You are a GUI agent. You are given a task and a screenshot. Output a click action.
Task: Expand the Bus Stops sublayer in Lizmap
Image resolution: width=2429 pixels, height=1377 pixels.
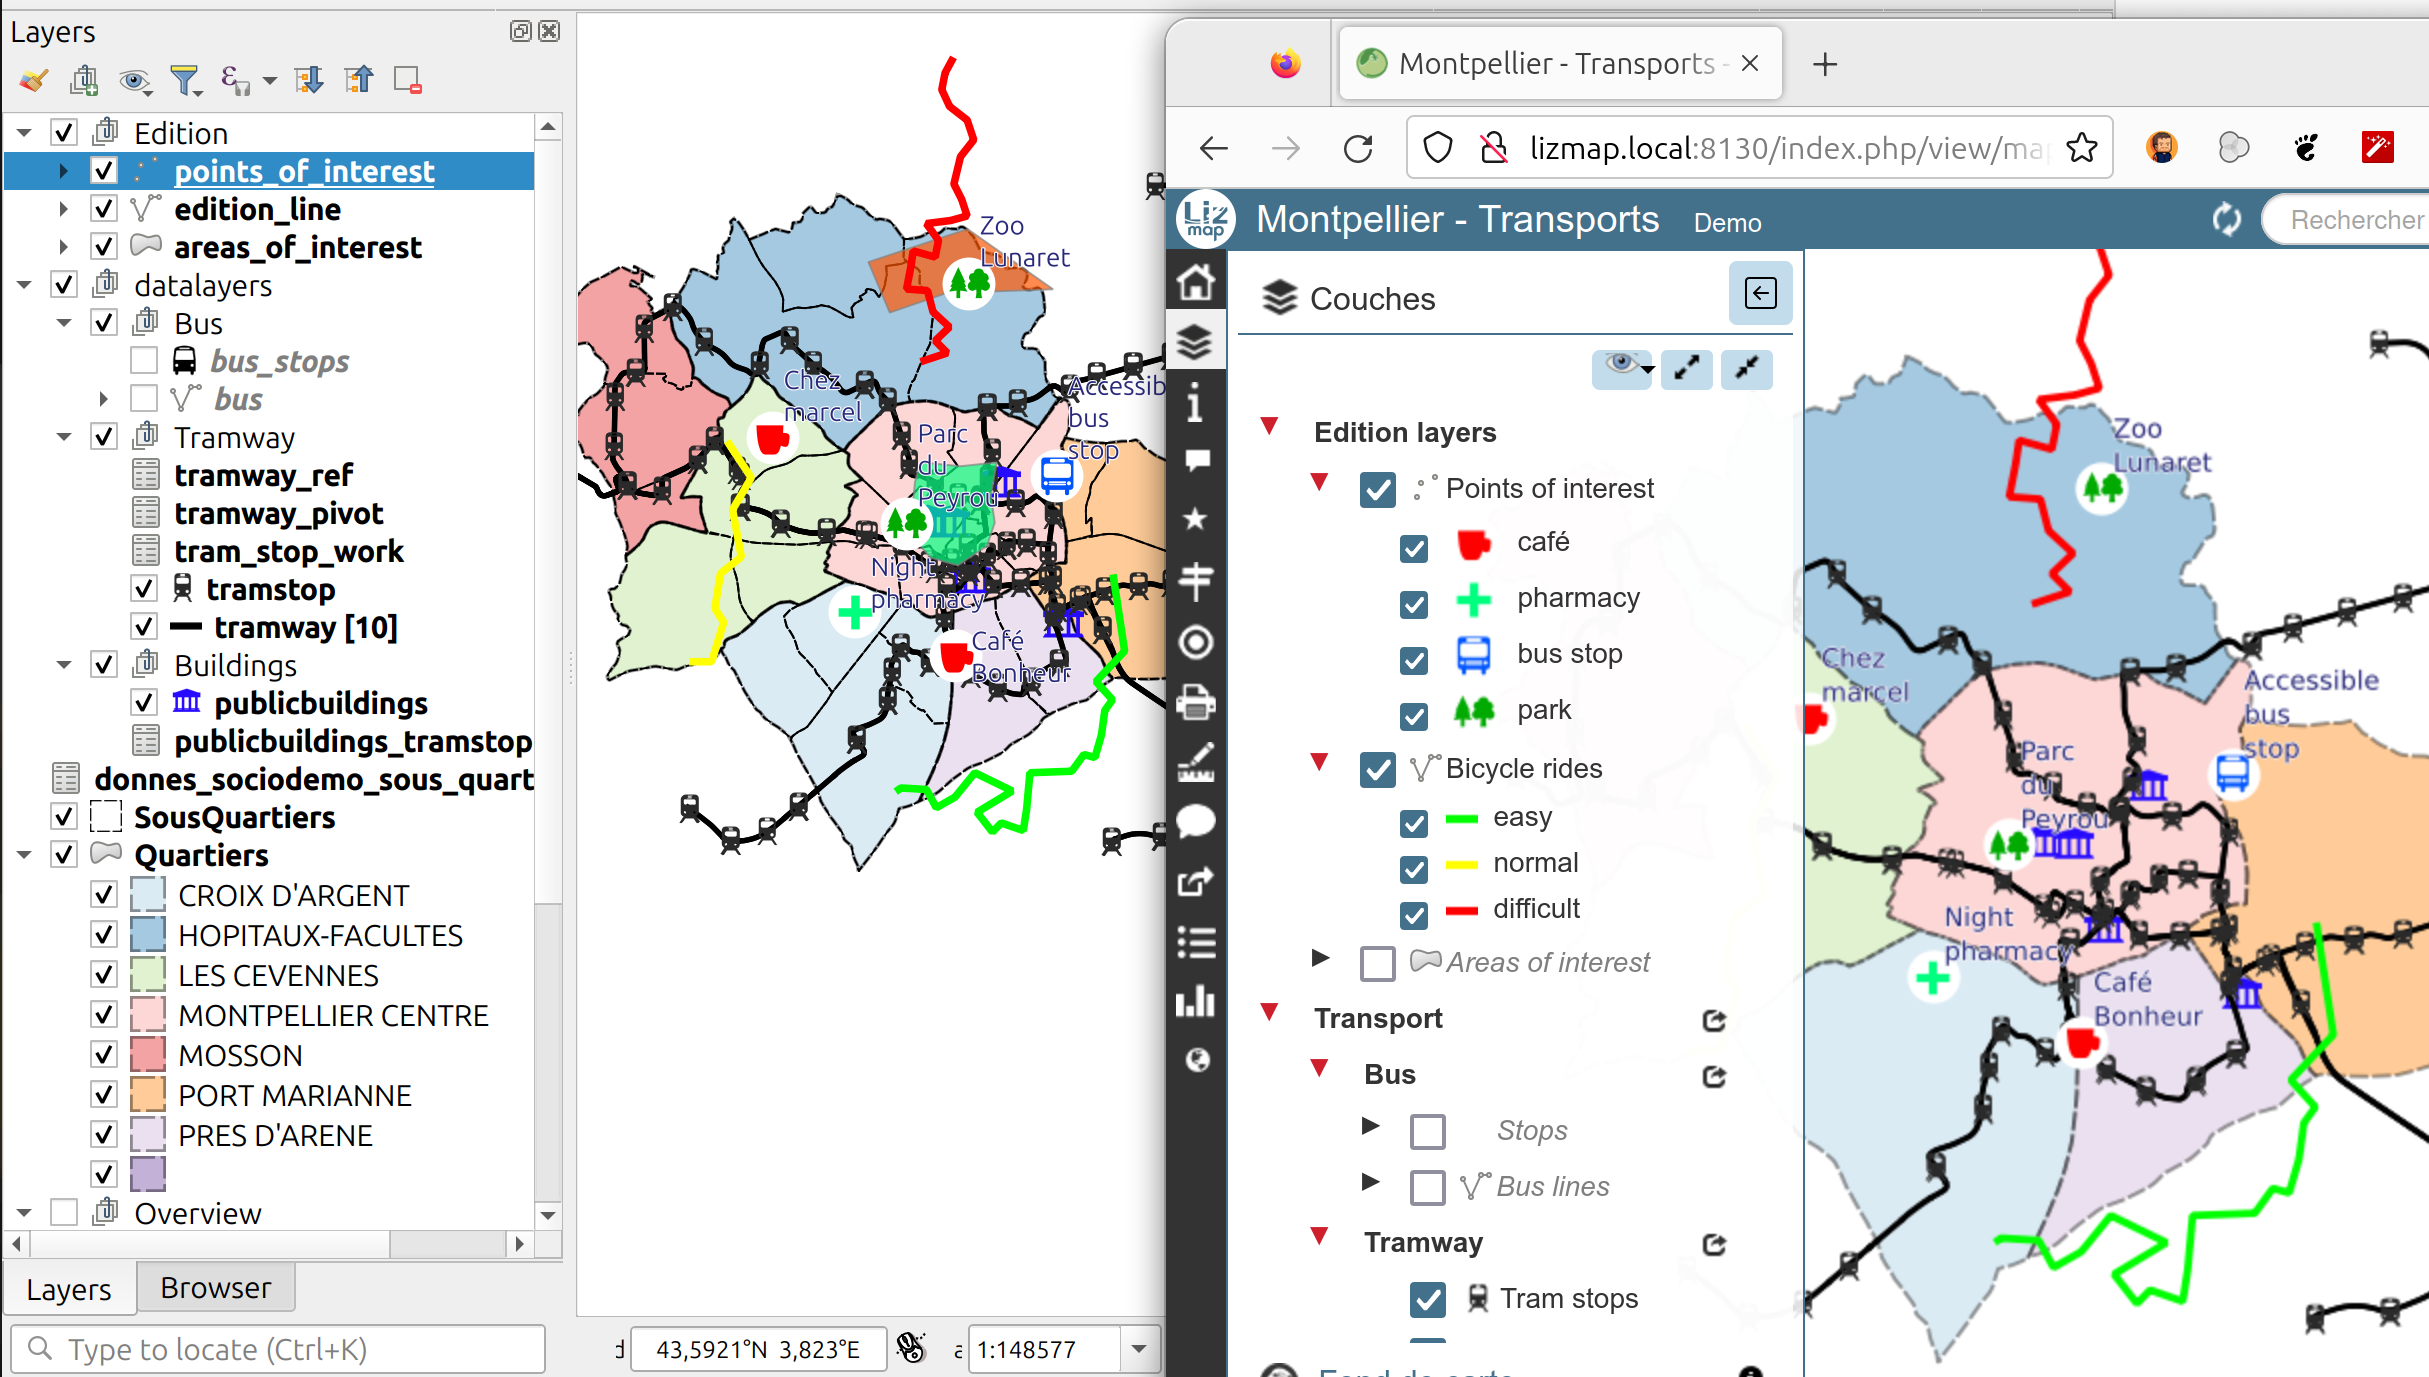(1371, 1130)
